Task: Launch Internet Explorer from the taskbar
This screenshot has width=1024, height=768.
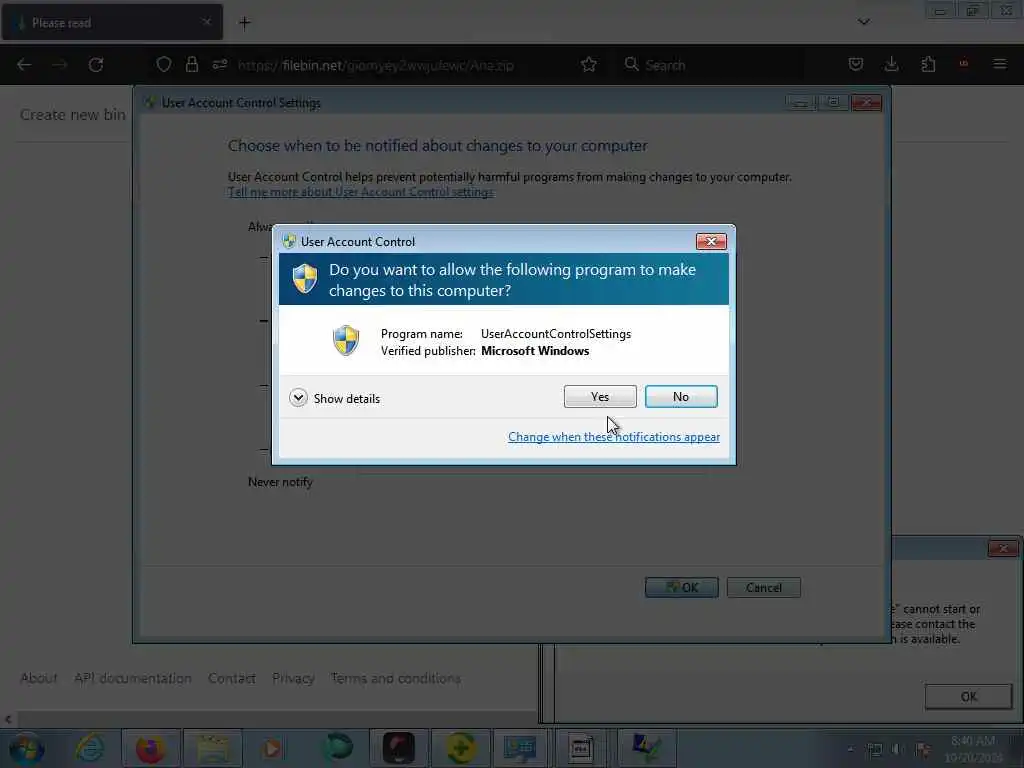Action: [x=89, y=748]
